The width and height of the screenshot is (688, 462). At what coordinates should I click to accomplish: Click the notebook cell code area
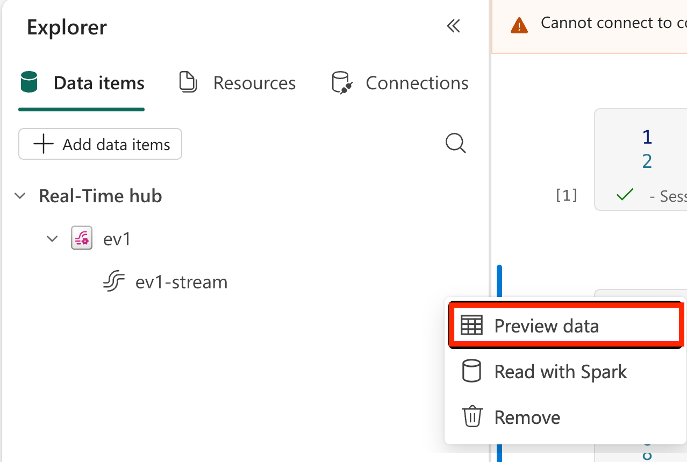660,150
